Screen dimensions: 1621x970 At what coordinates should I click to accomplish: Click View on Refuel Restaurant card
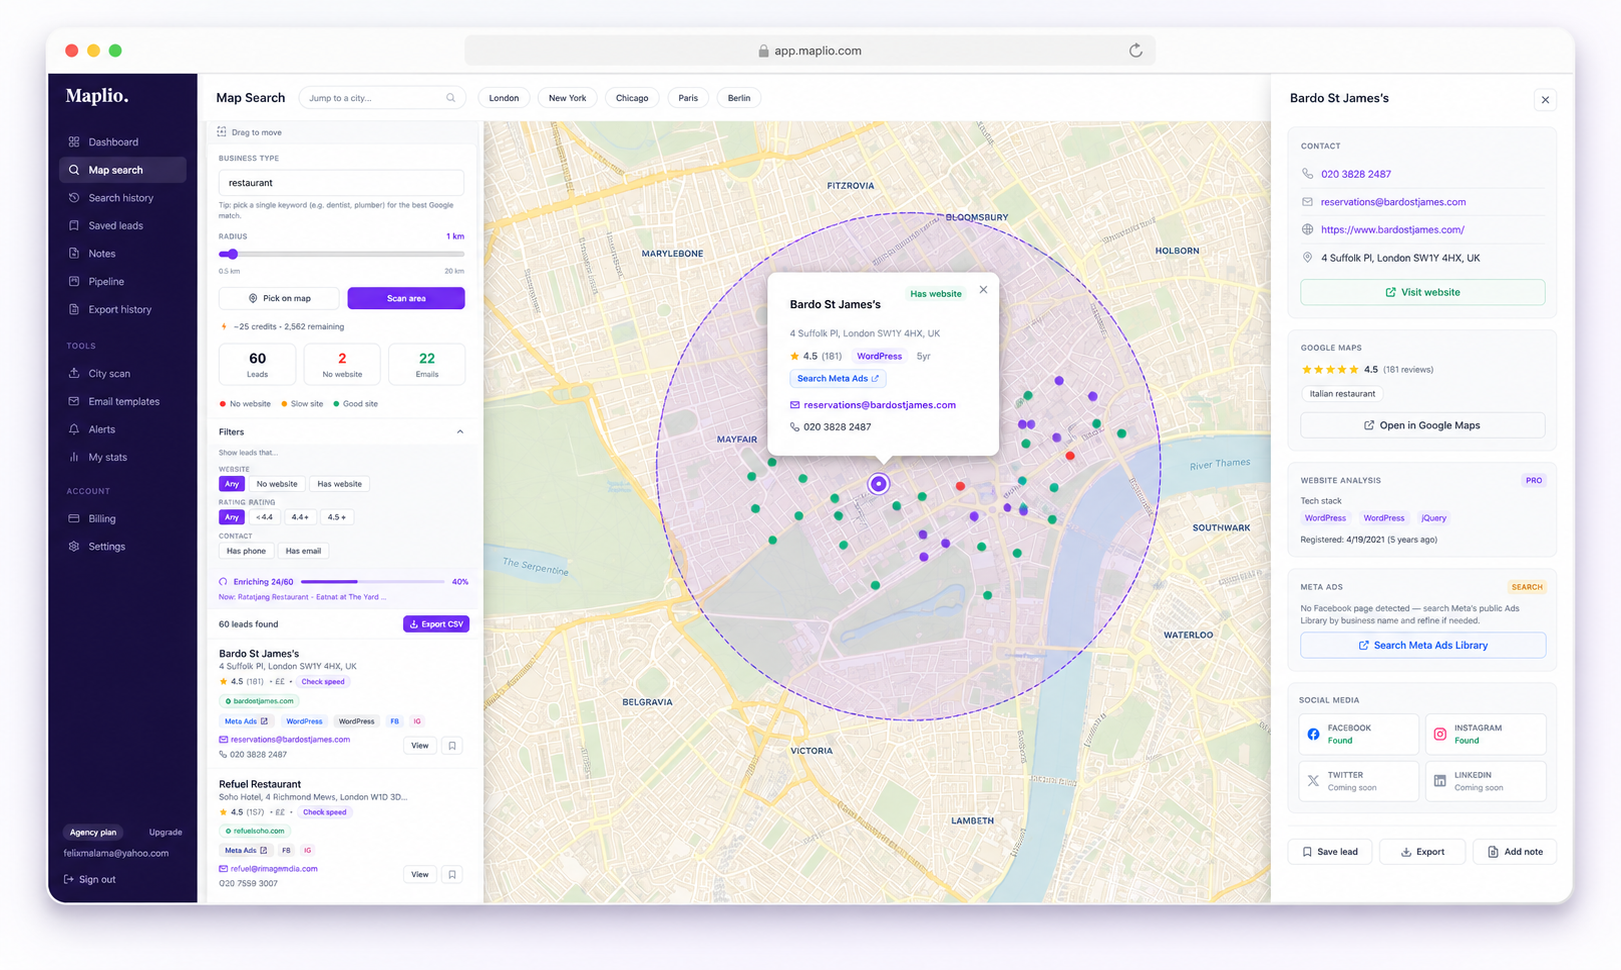(x=420, y=875)
